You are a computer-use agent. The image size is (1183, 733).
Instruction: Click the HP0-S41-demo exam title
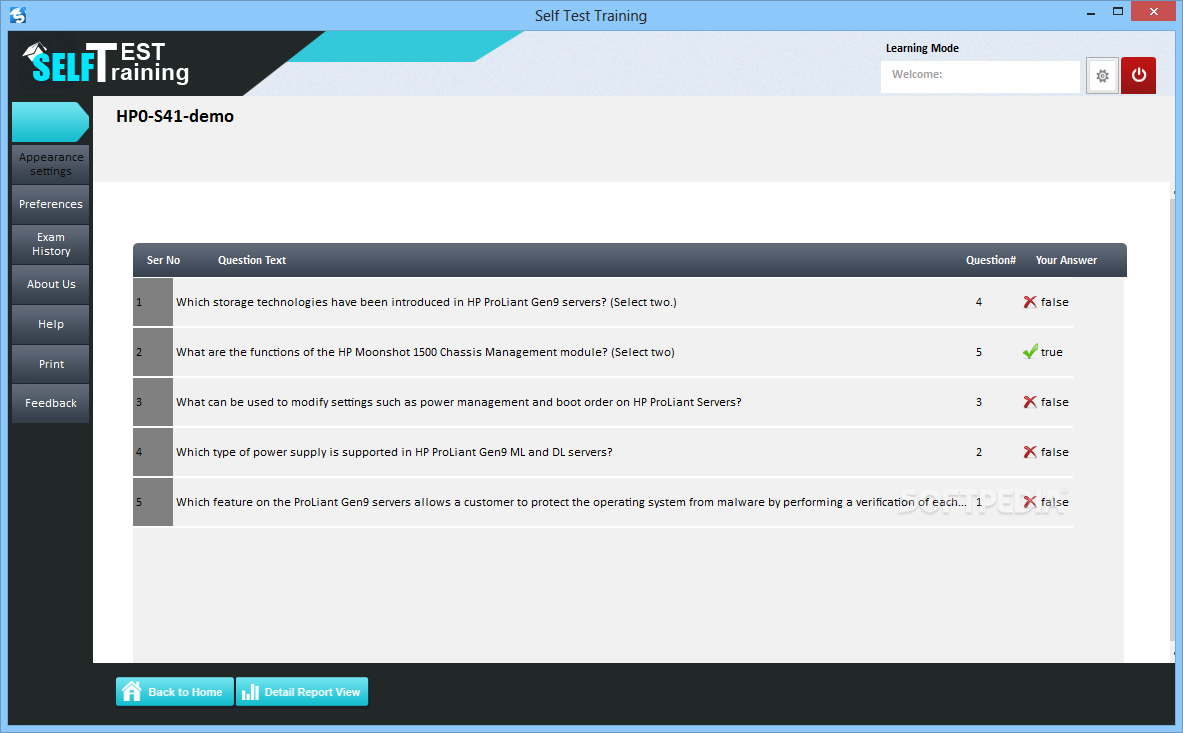[x=175, y=116]
